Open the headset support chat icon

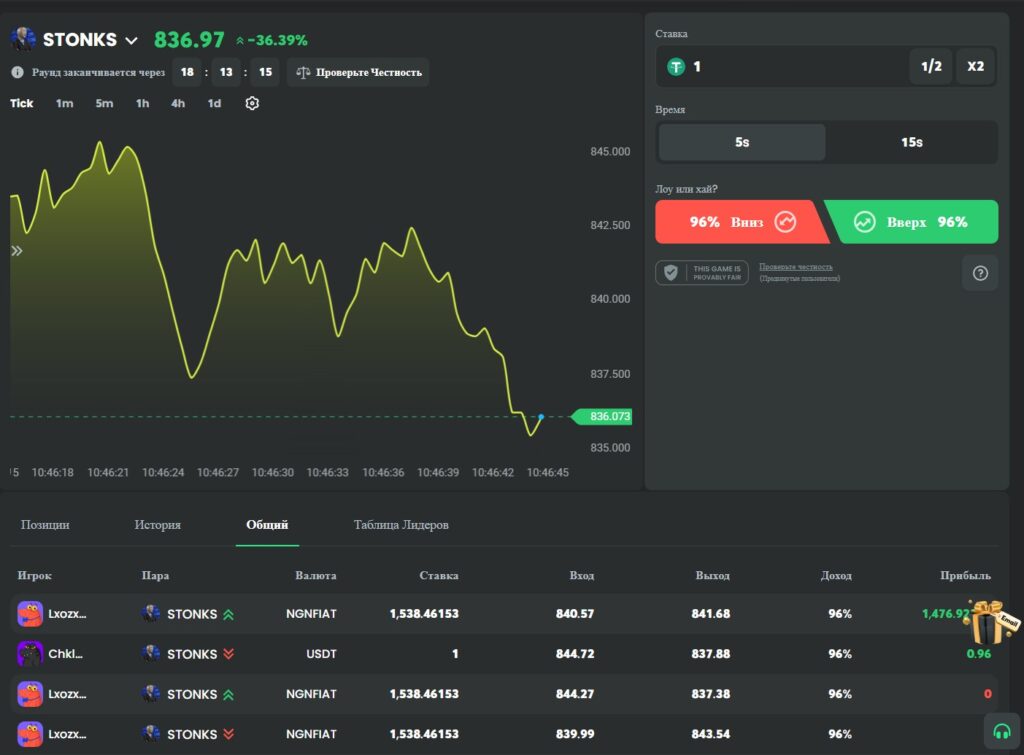[1001, 731]
